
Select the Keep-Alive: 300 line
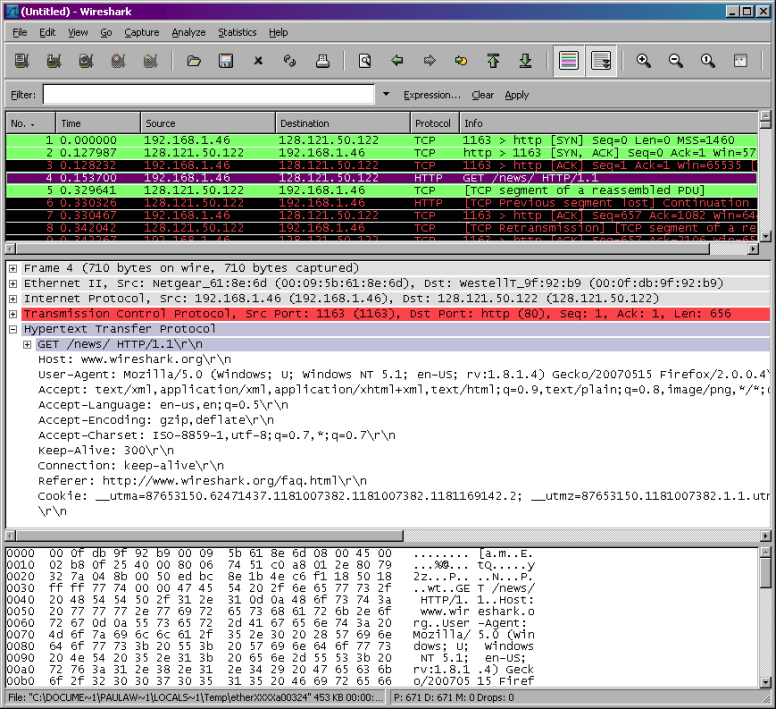tap(106, 451)
